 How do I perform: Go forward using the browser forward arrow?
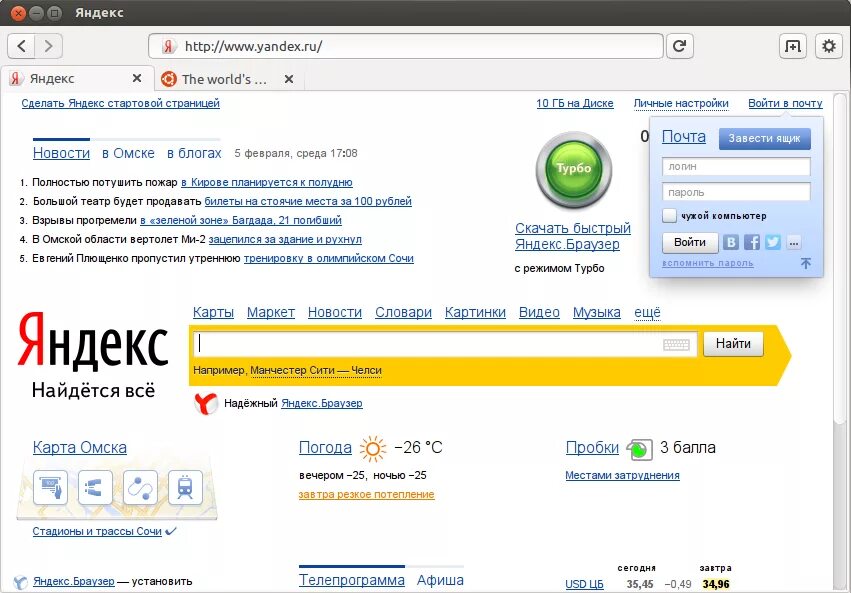click(49, 46)
